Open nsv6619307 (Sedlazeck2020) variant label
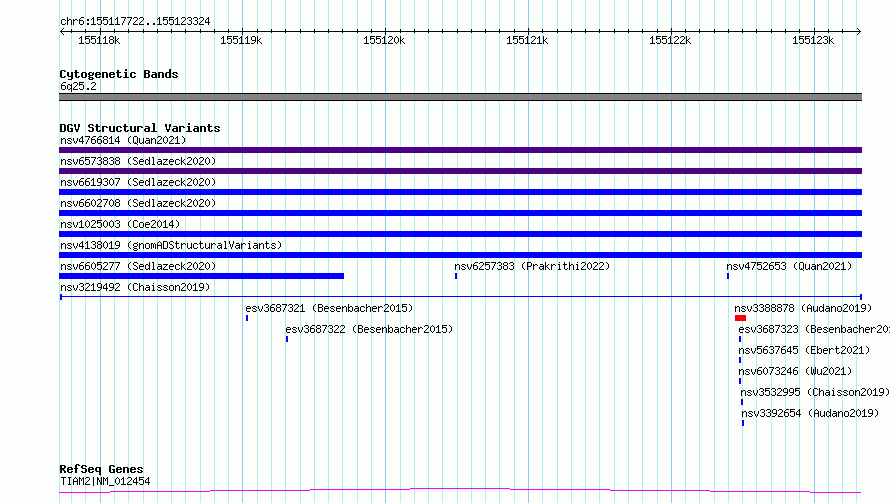The width and height of the screenshot is (890, 503). [x=138, y=182]
